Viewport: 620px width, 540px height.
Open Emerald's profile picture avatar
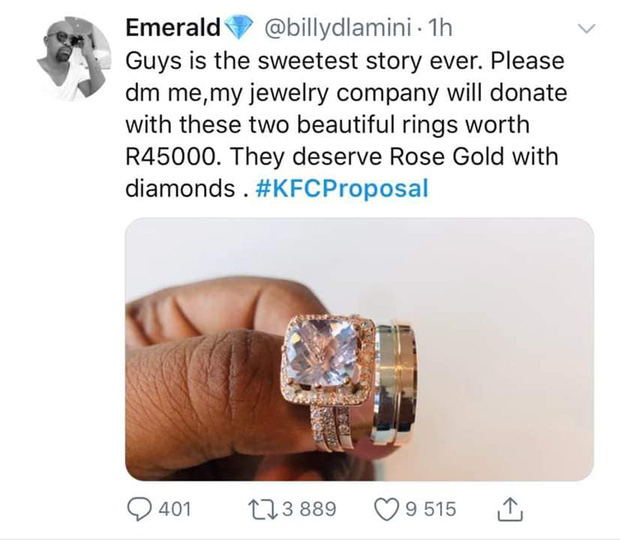coord(71,58)
